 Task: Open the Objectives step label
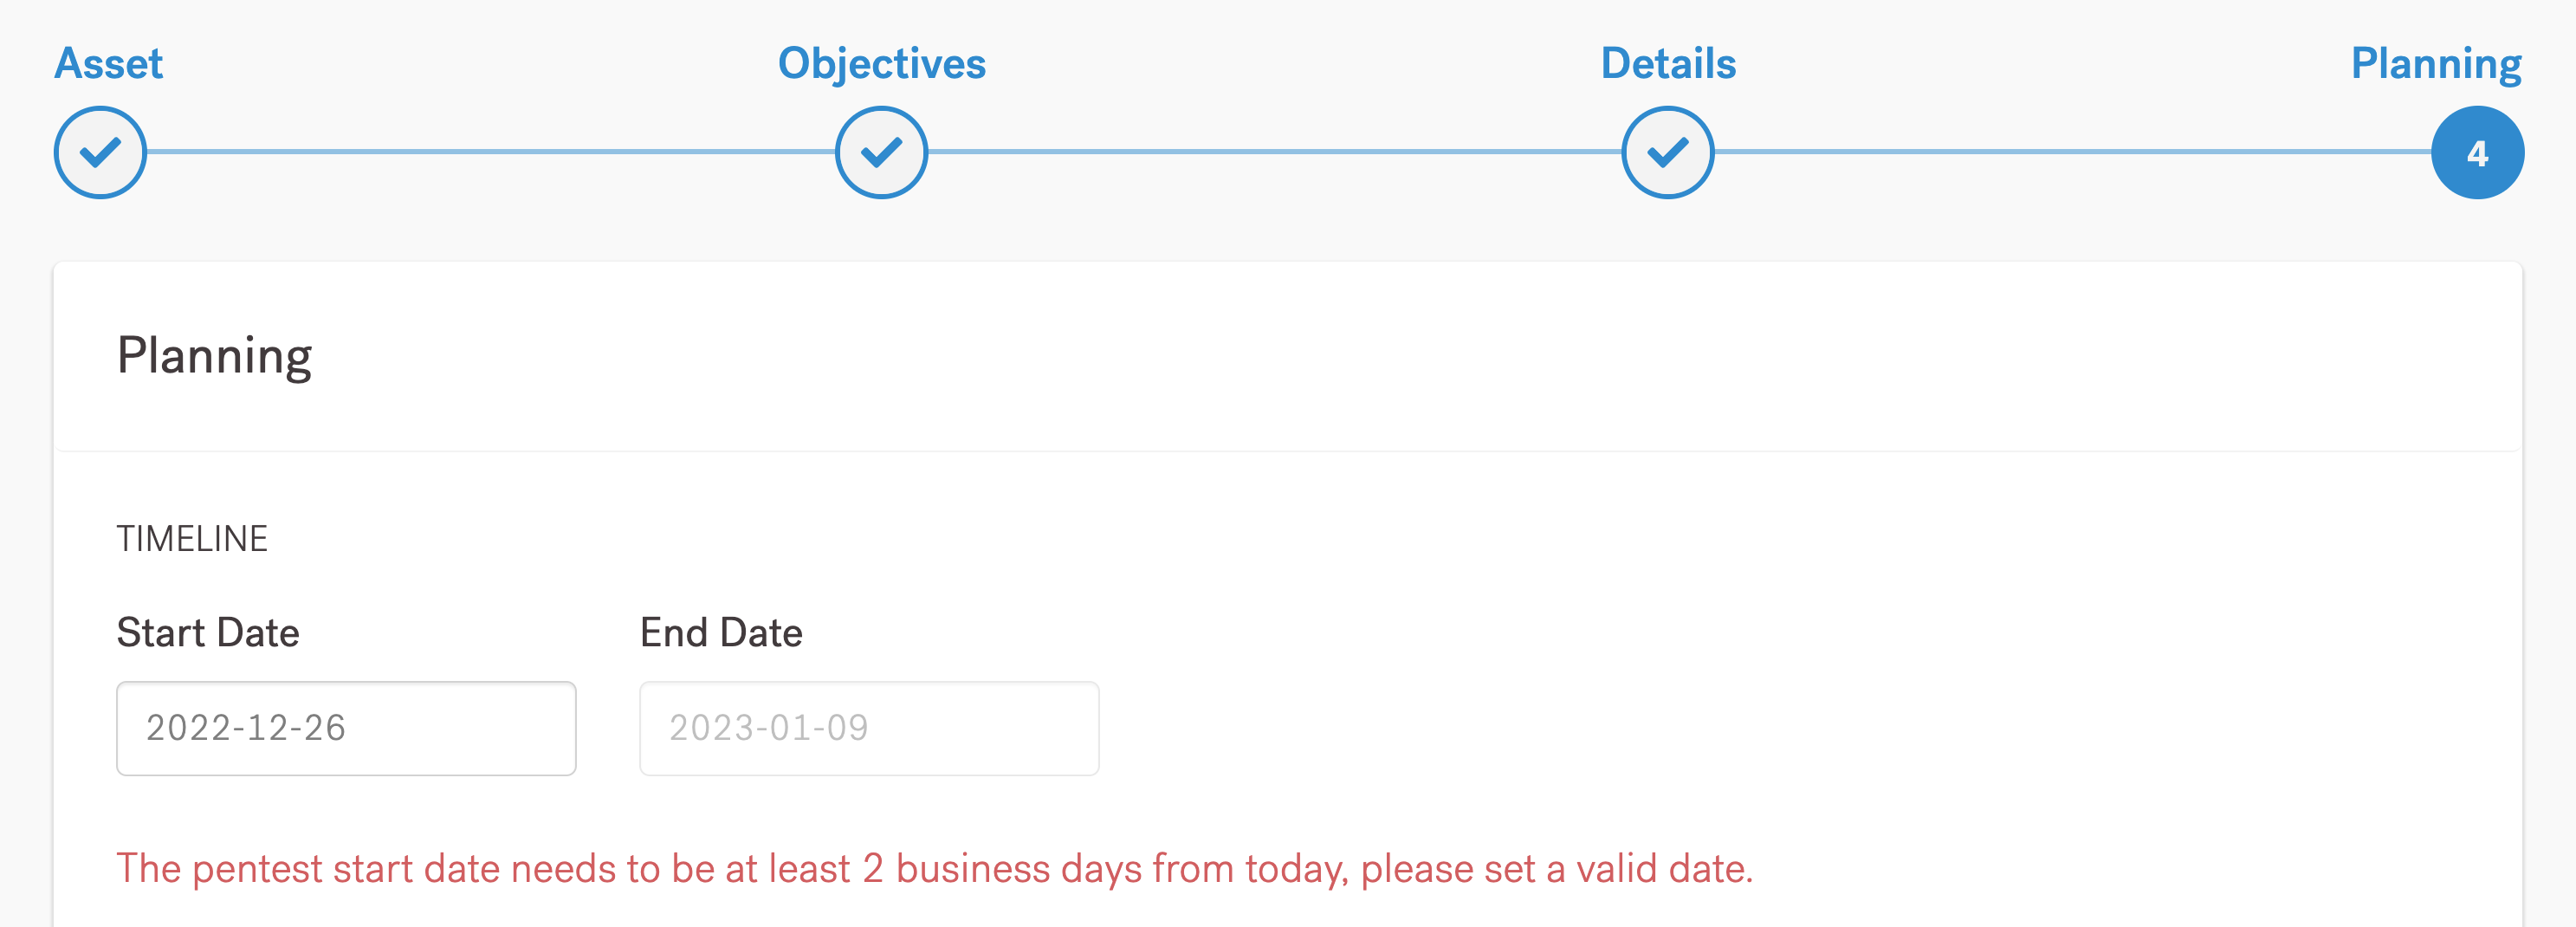(x=881, y=64)
